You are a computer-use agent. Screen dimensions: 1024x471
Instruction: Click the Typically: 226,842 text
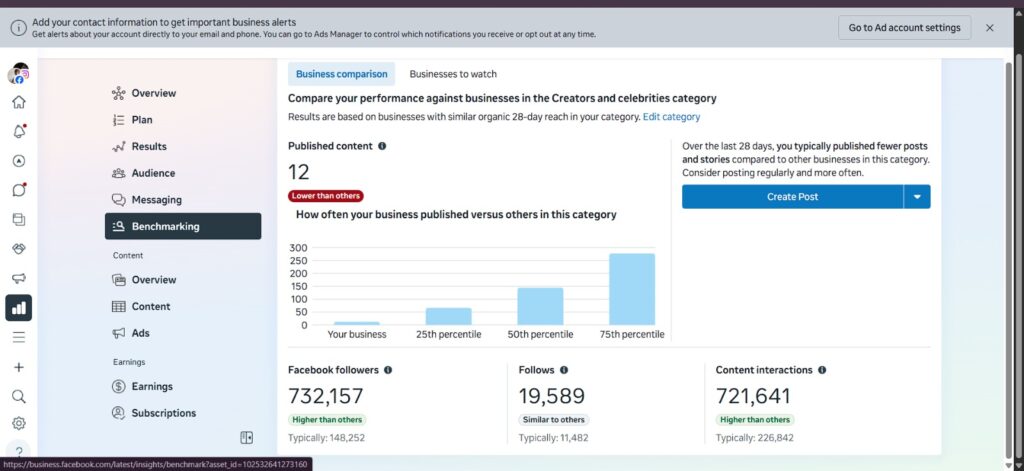click(x=755, y=438)
